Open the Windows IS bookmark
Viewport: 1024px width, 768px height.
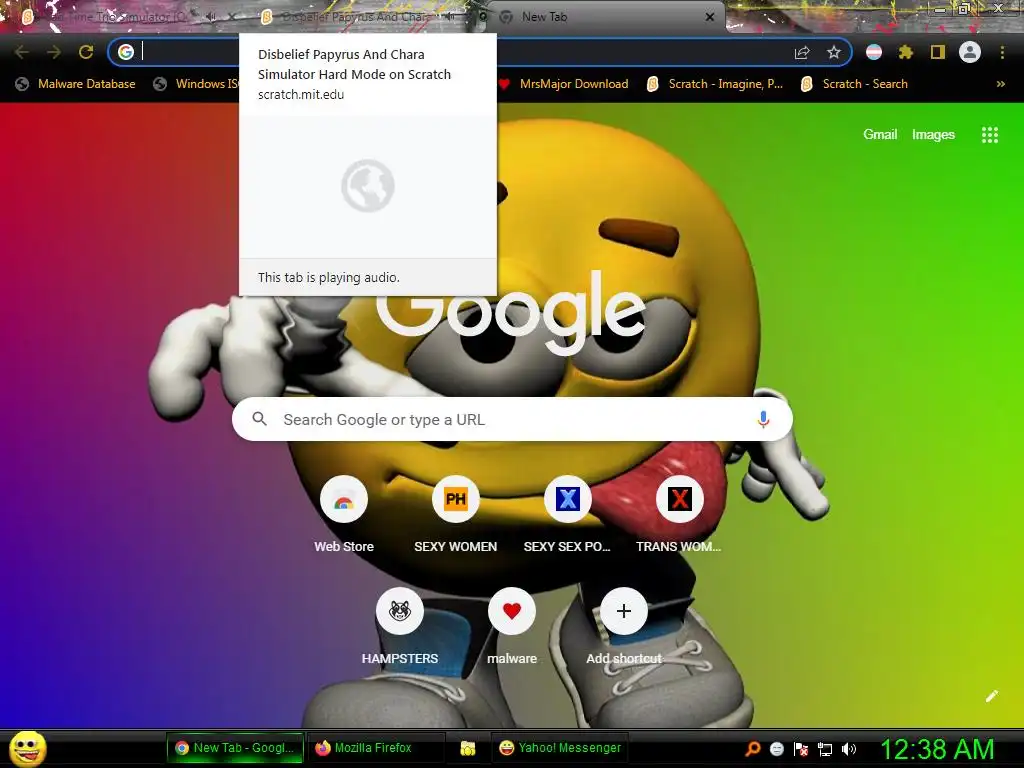tap(196, 84)
